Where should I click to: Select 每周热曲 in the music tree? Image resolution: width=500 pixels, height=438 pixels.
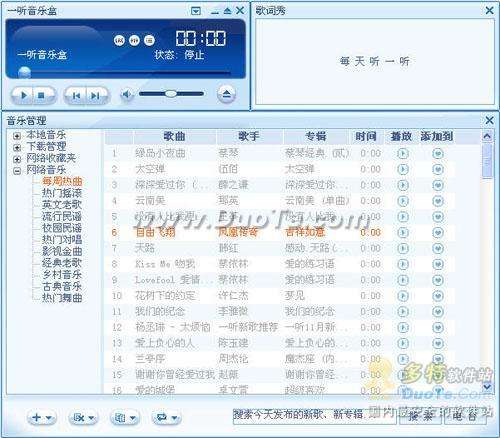coord(62,182)
